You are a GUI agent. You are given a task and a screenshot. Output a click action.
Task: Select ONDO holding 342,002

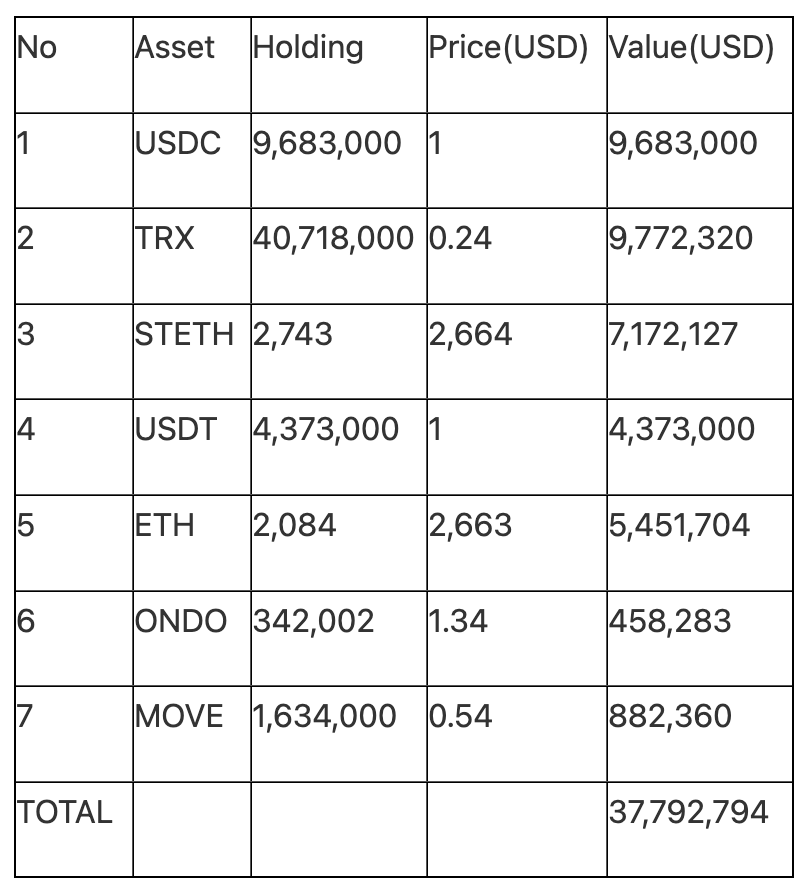(x=314, y=622)
